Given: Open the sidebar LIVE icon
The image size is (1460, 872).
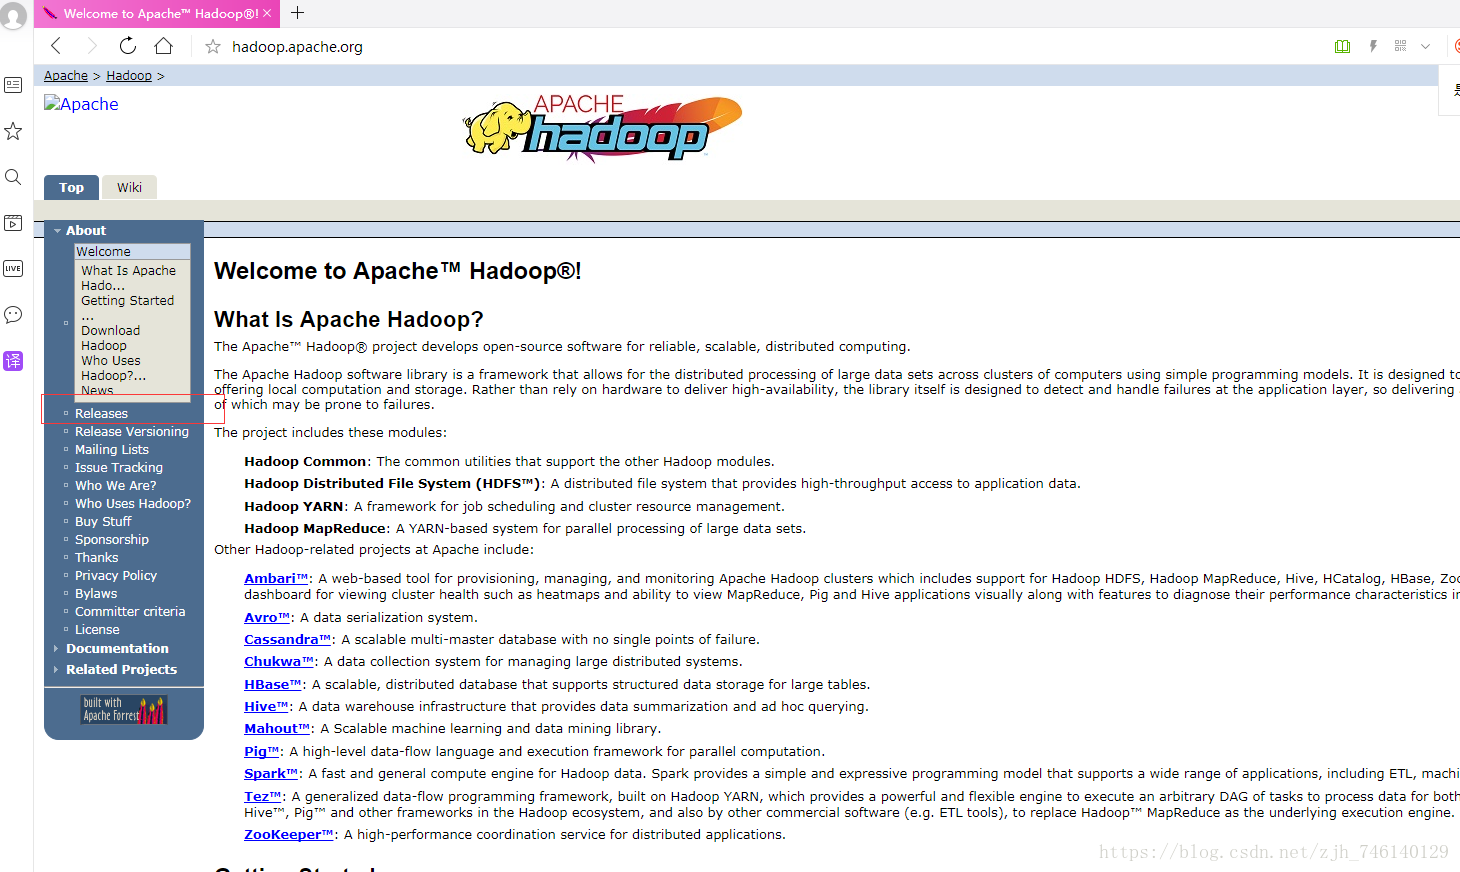Looking at the screenshot, I should tap(13, 268).
